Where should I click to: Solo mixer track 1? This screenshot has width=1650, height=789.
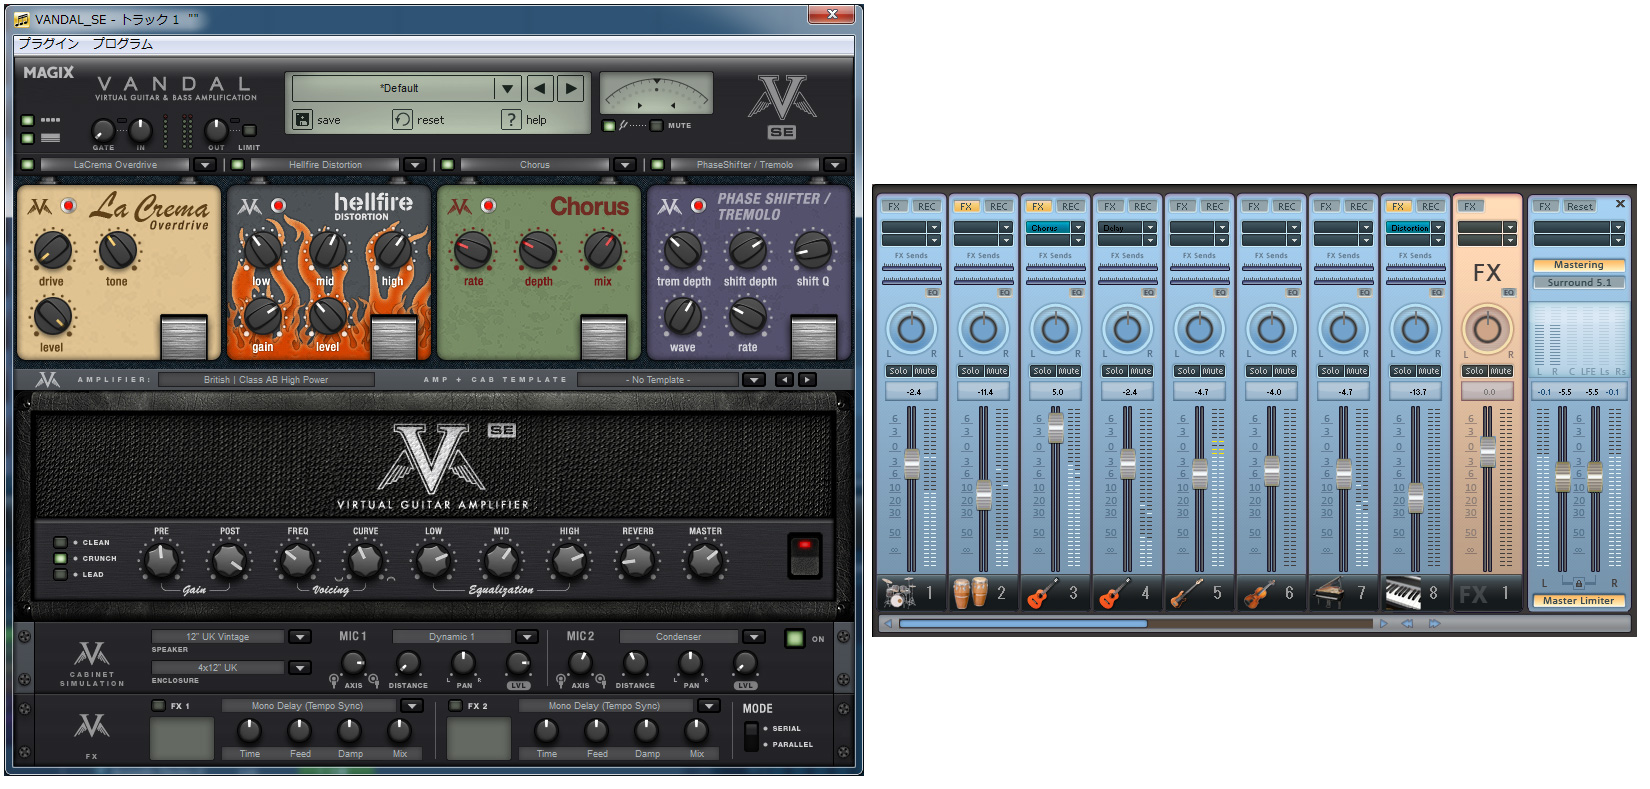pos(899,371)
